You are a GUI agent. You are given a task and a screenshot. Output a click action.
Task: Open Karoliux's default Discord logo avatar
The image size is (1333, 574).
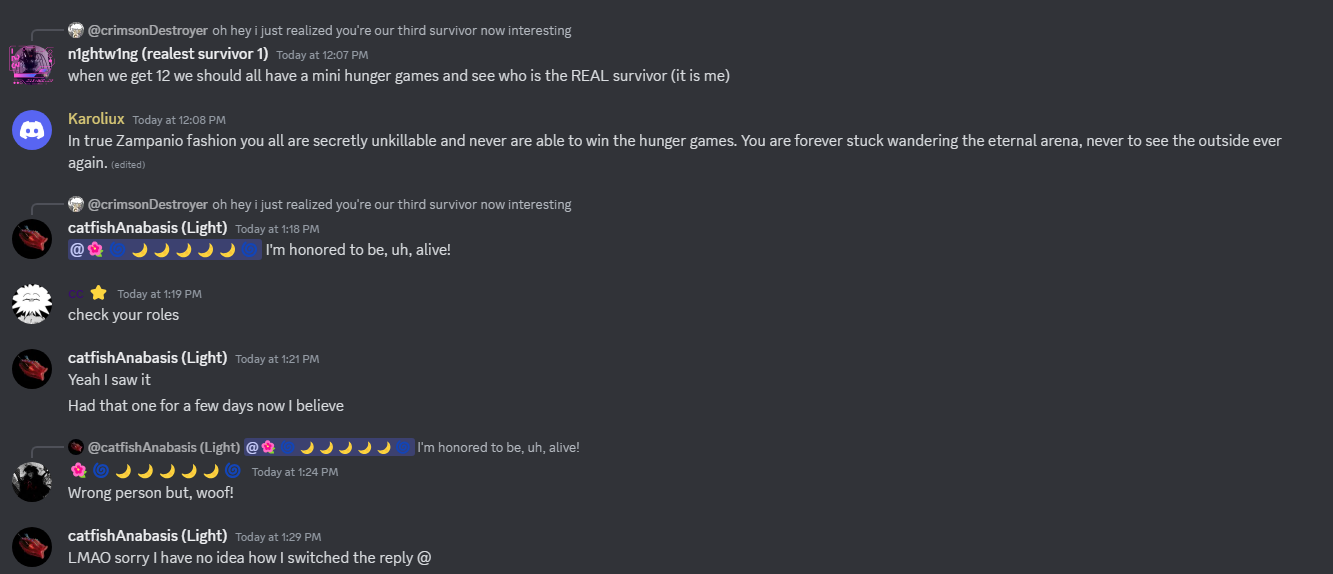point(31,130)
